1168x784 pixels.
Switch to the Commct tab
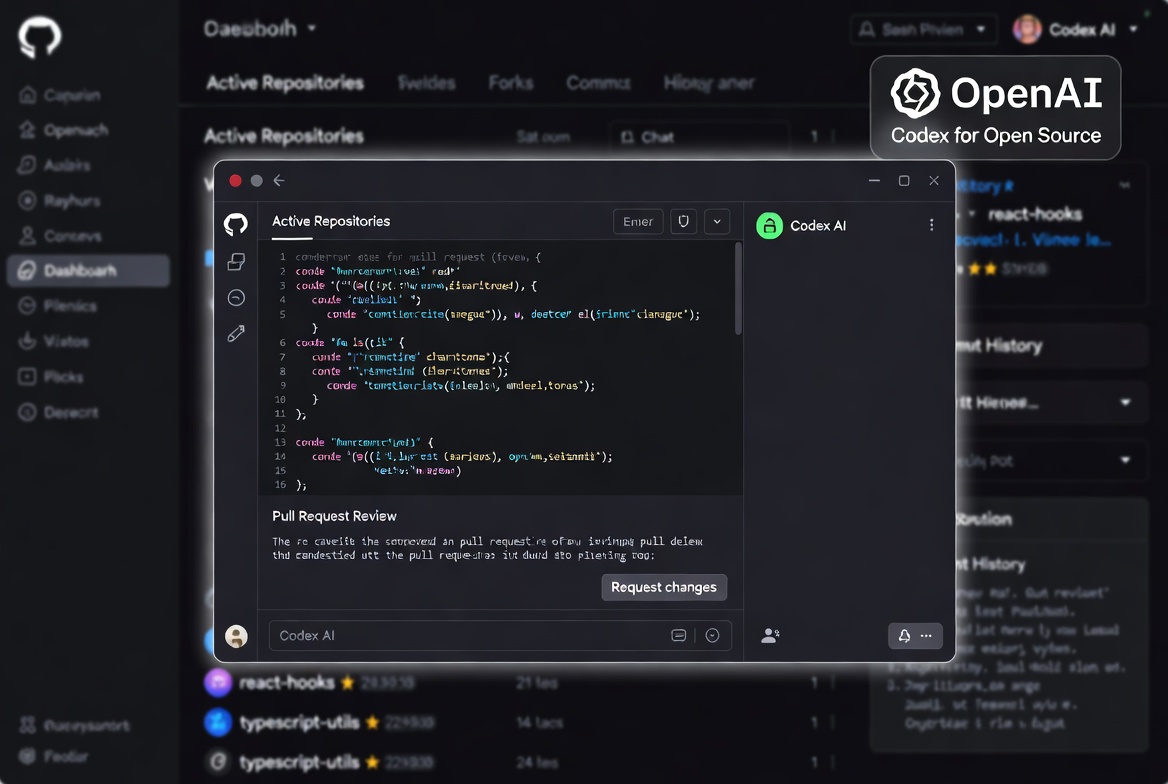(598, 83)
